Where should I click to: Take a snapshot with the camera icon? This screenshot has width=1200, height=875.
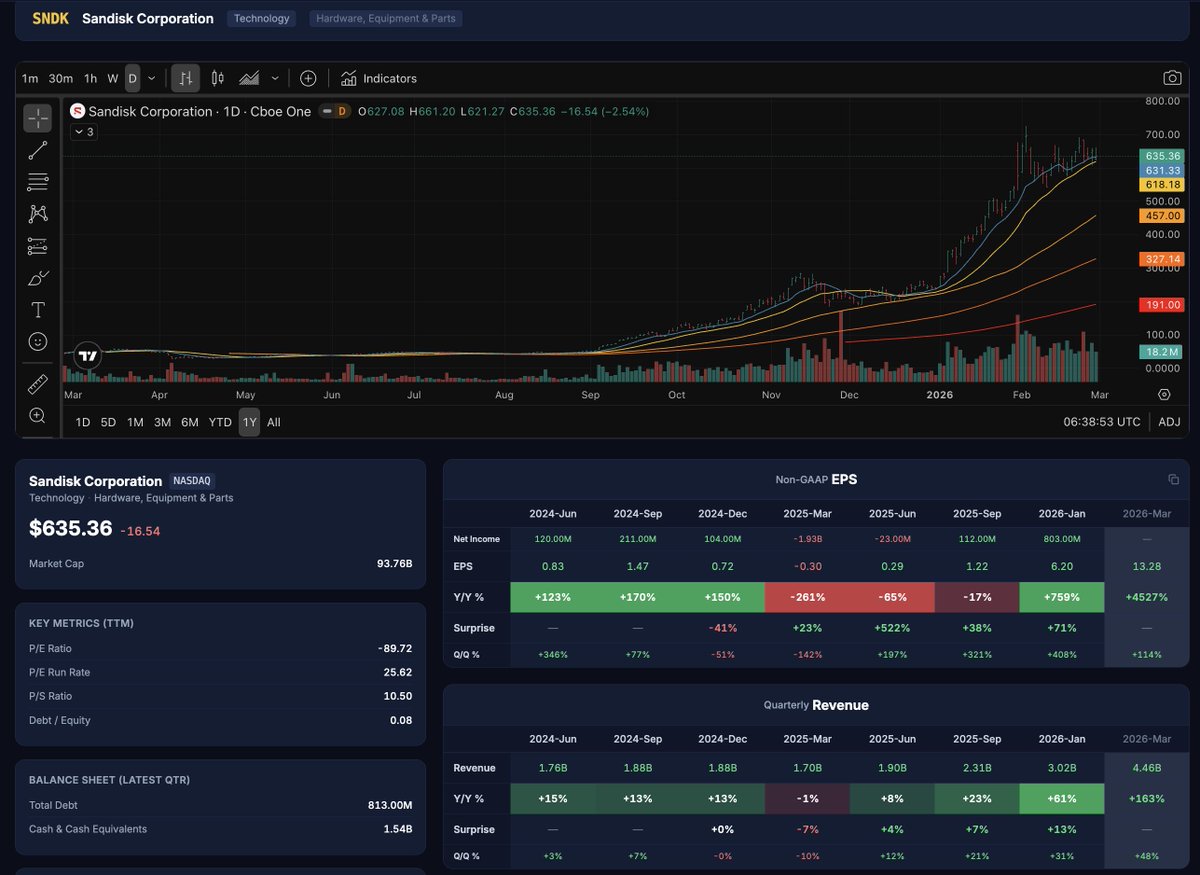(x=1172, y=77)
